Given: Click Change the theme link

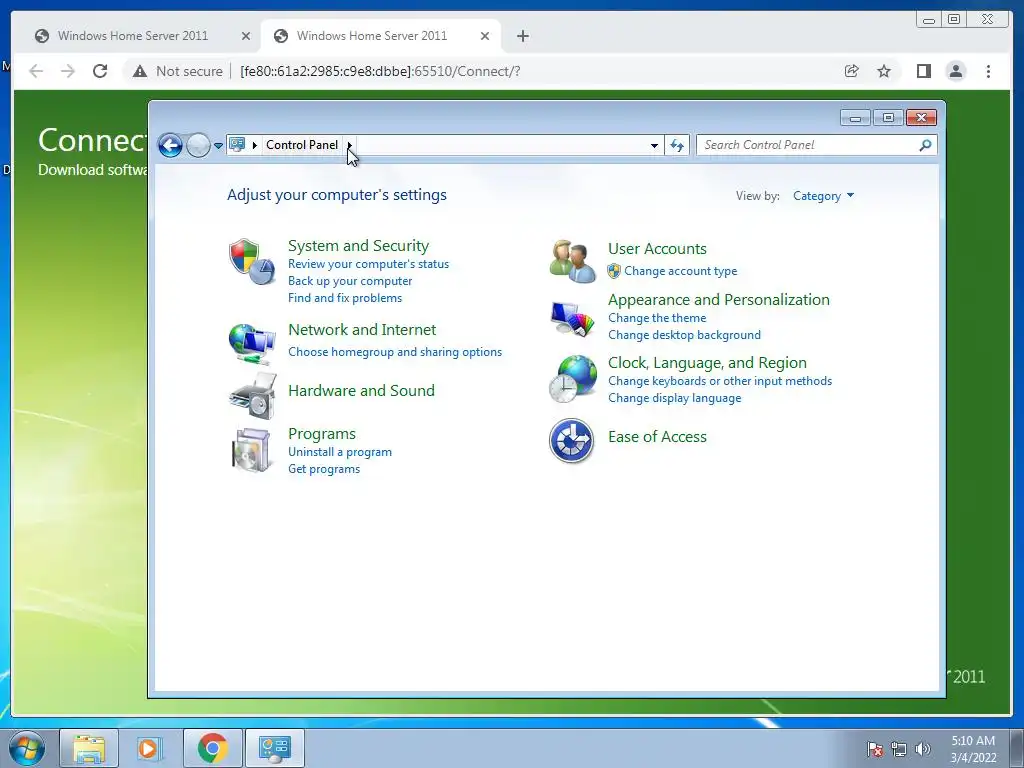Looking at the screenshot, I should click(657, 318).
